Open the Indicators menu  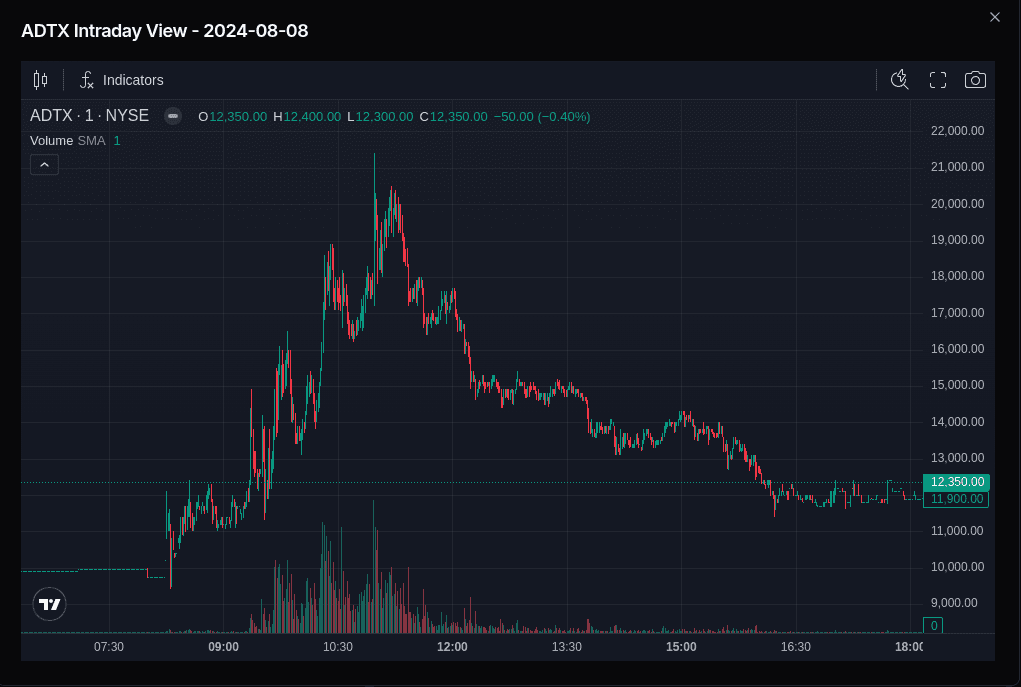pos(122,80)
